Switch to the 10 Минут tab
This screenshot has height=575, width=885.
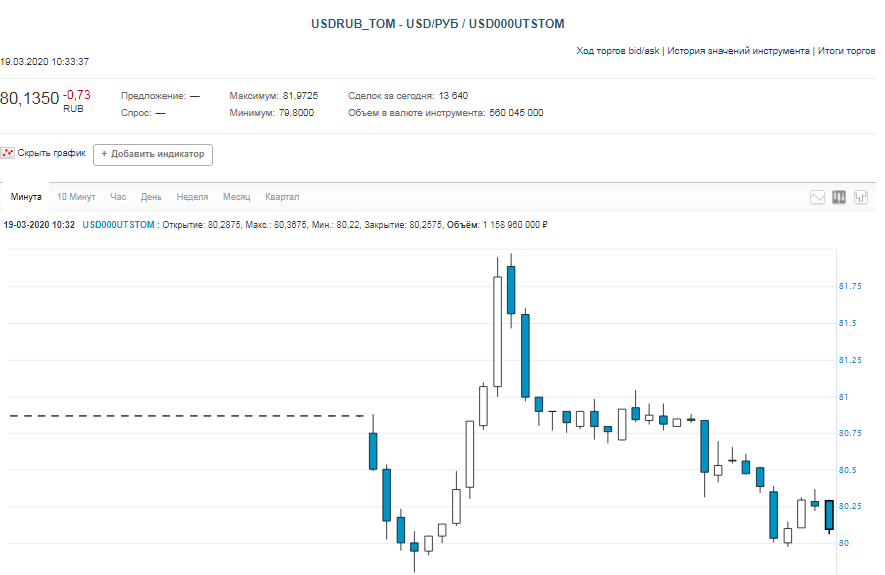[x=76, y=197]
